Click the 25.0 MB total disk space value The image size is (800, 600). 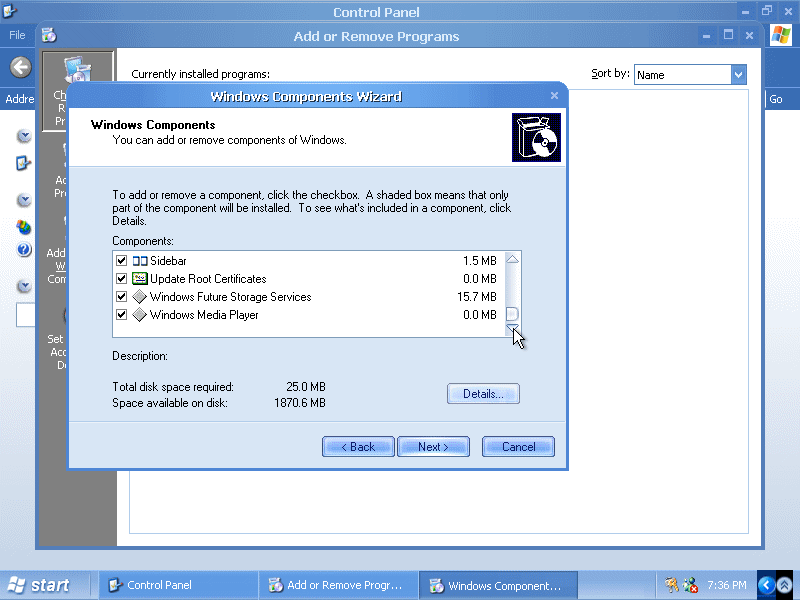pyautogui.click(x=306, y=387)
